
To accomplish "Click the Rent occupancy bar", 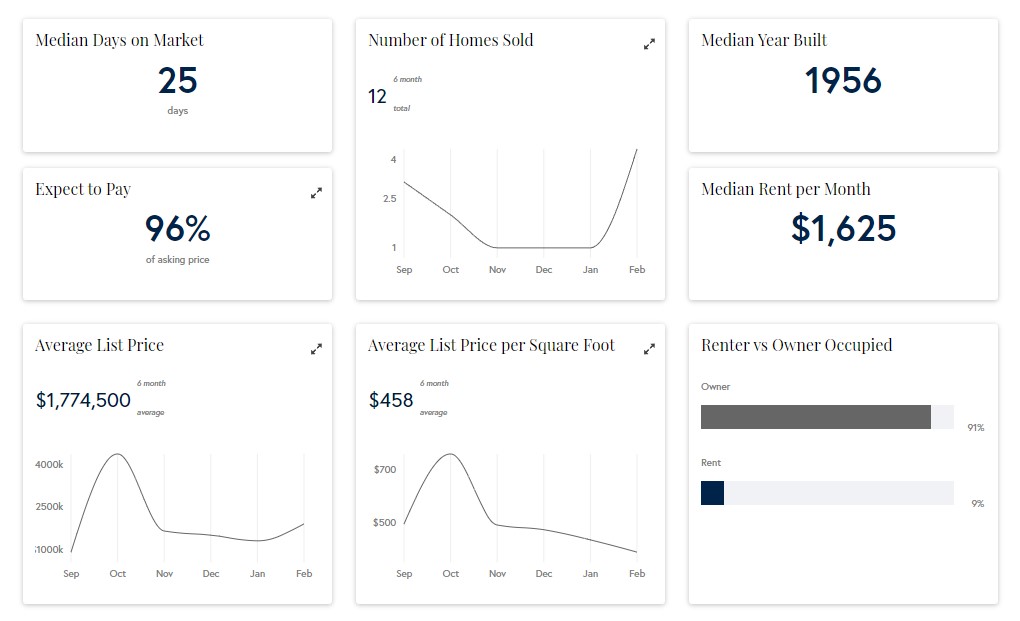I will point(712,492).
